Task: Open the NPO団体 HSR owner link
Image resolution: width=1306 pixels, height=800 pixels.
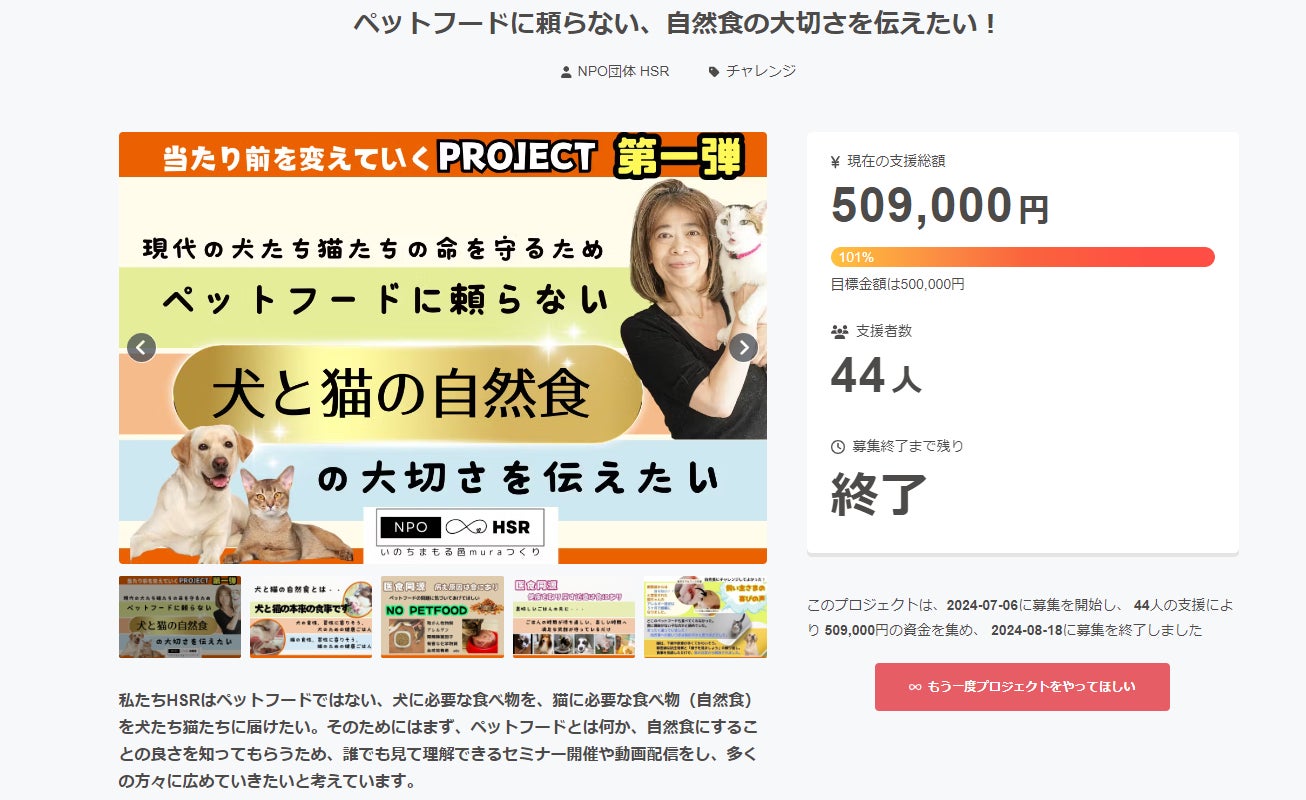Action: [623, 71]
